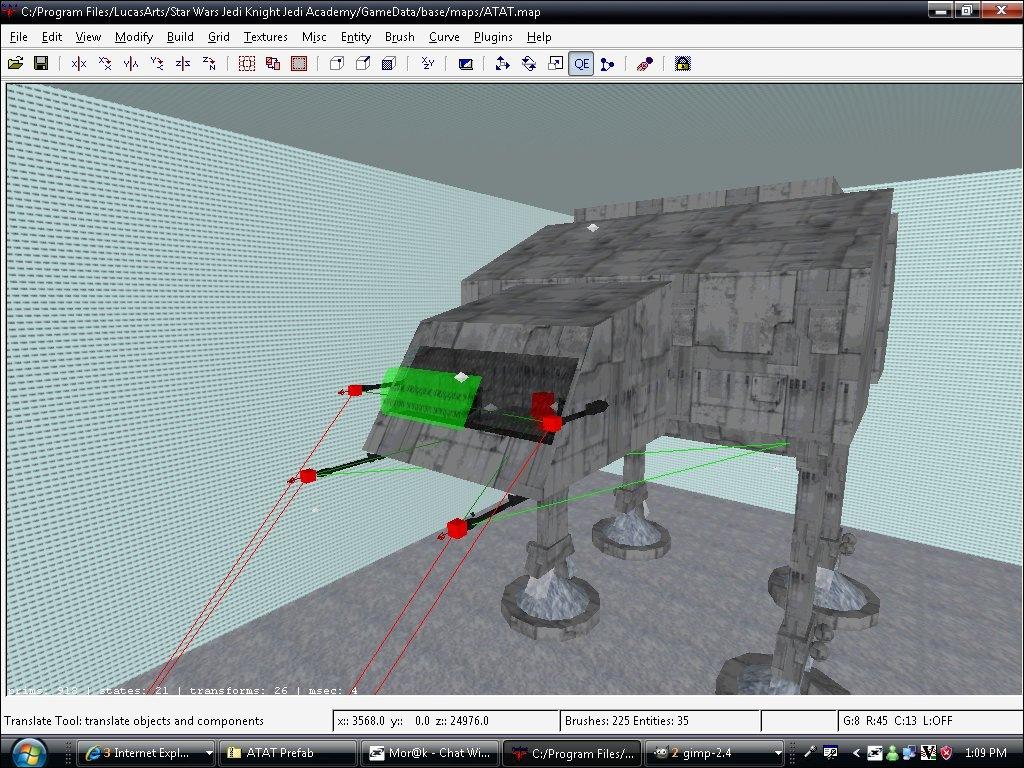Activate the Rotate tool icon
The height and width of the screenshot is (768, 1024).
529,64
